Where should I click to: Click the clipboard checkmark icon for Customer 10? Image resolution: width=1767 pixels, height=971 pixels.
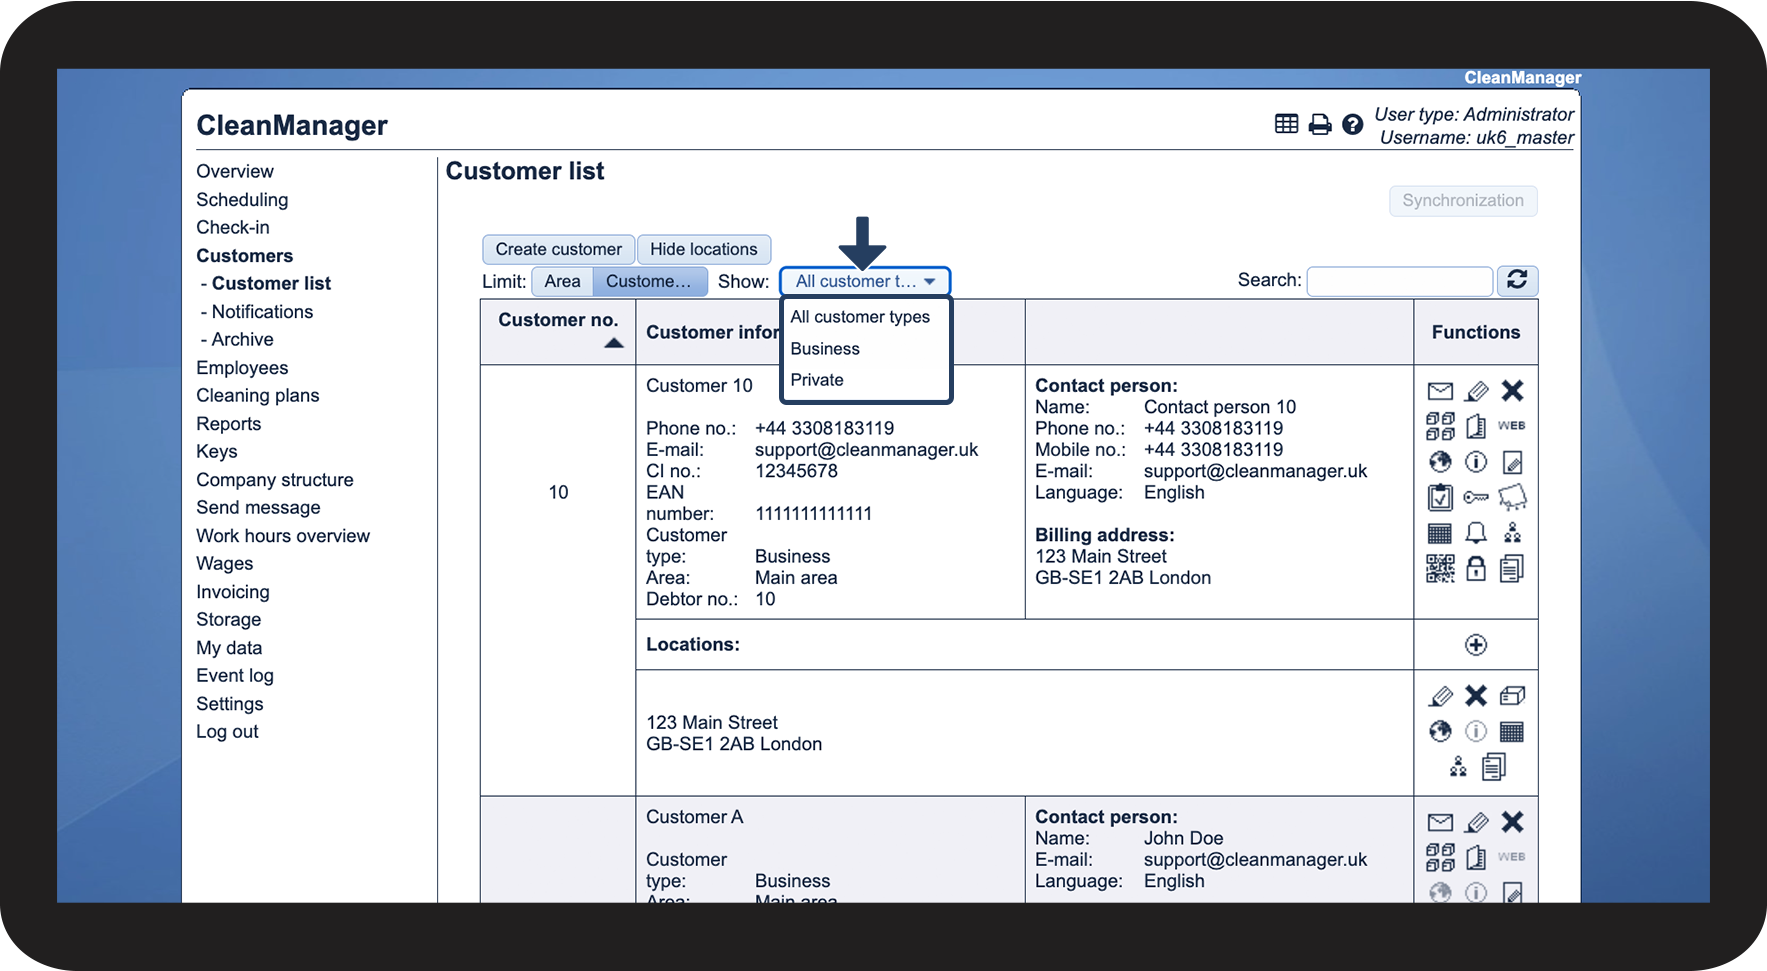pos(1440,497)
